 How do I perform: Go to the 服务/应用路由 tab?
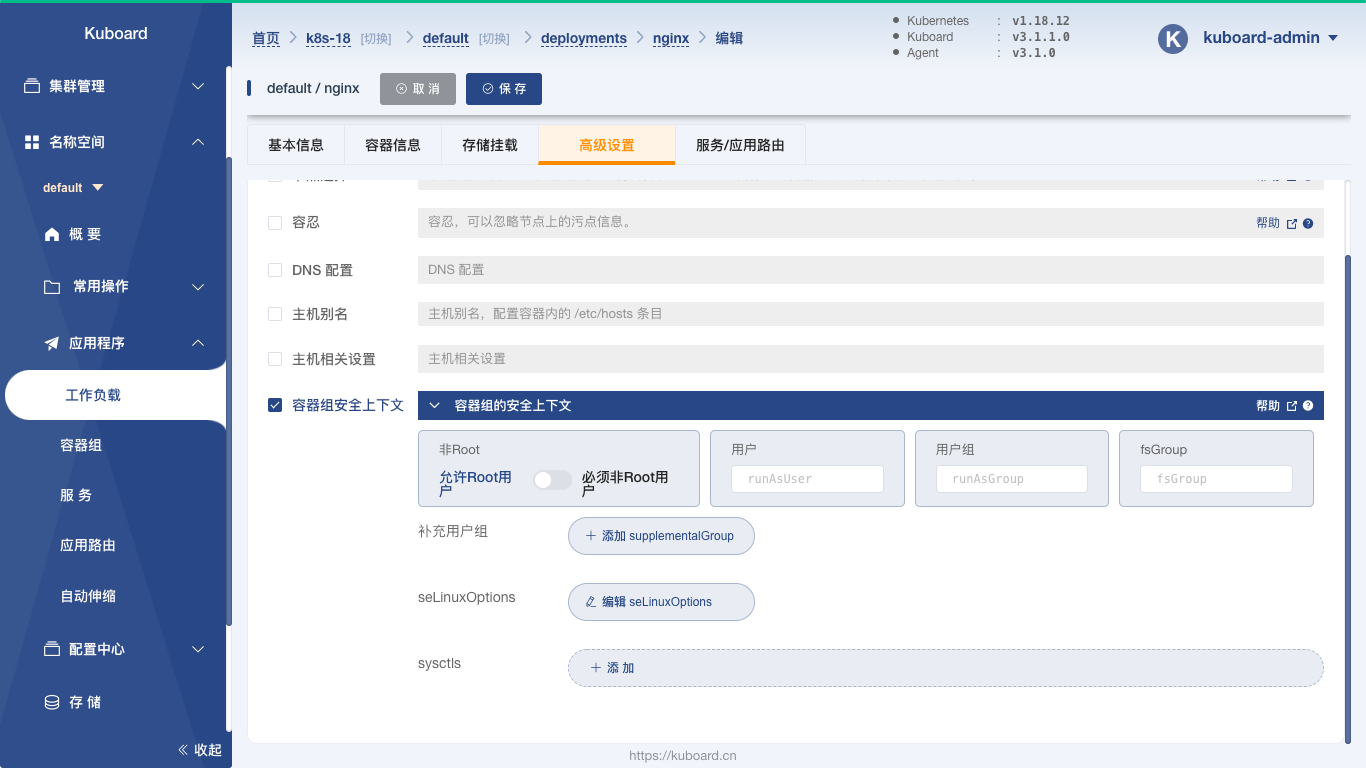point(740,145)
